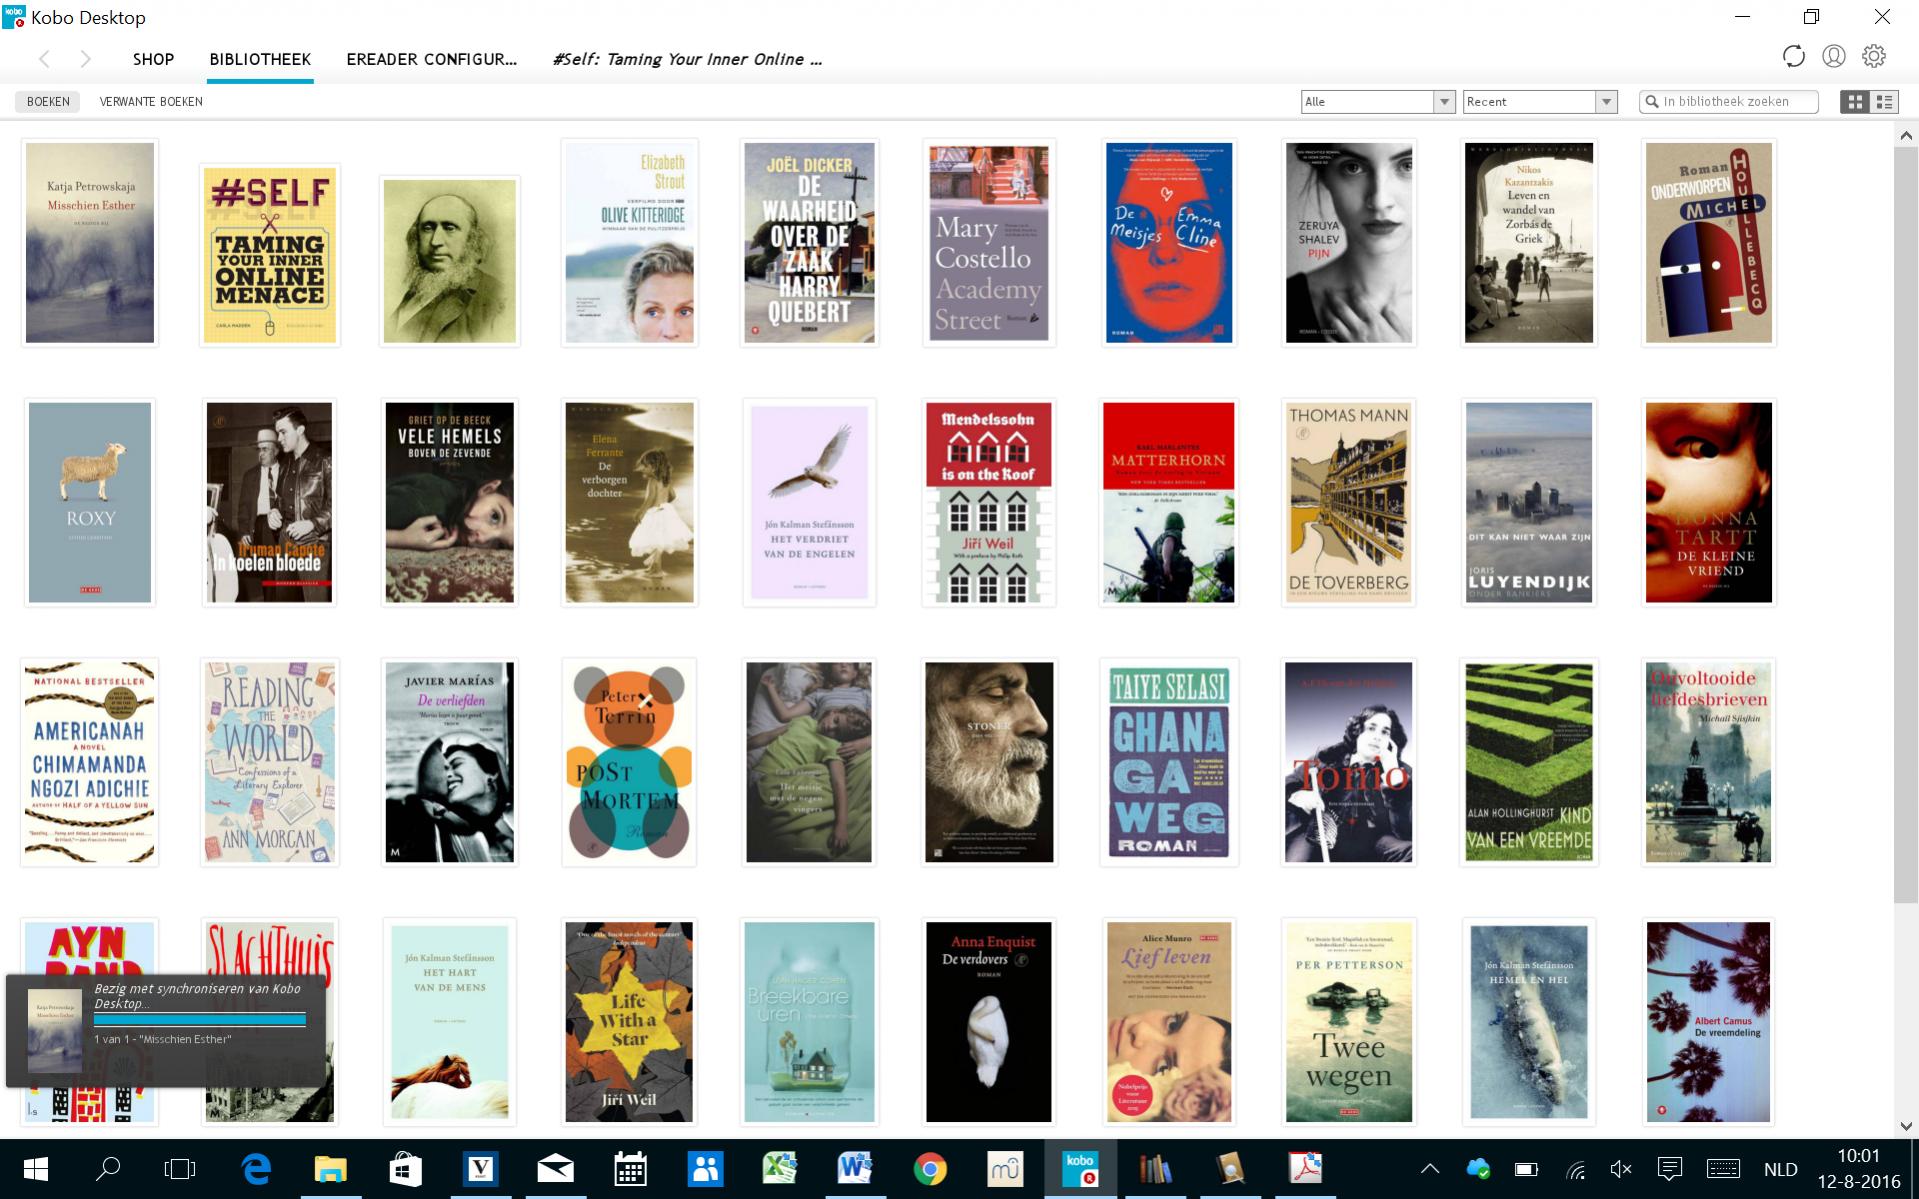Open De Meisjes by Emma Cline

(1169, 243)
